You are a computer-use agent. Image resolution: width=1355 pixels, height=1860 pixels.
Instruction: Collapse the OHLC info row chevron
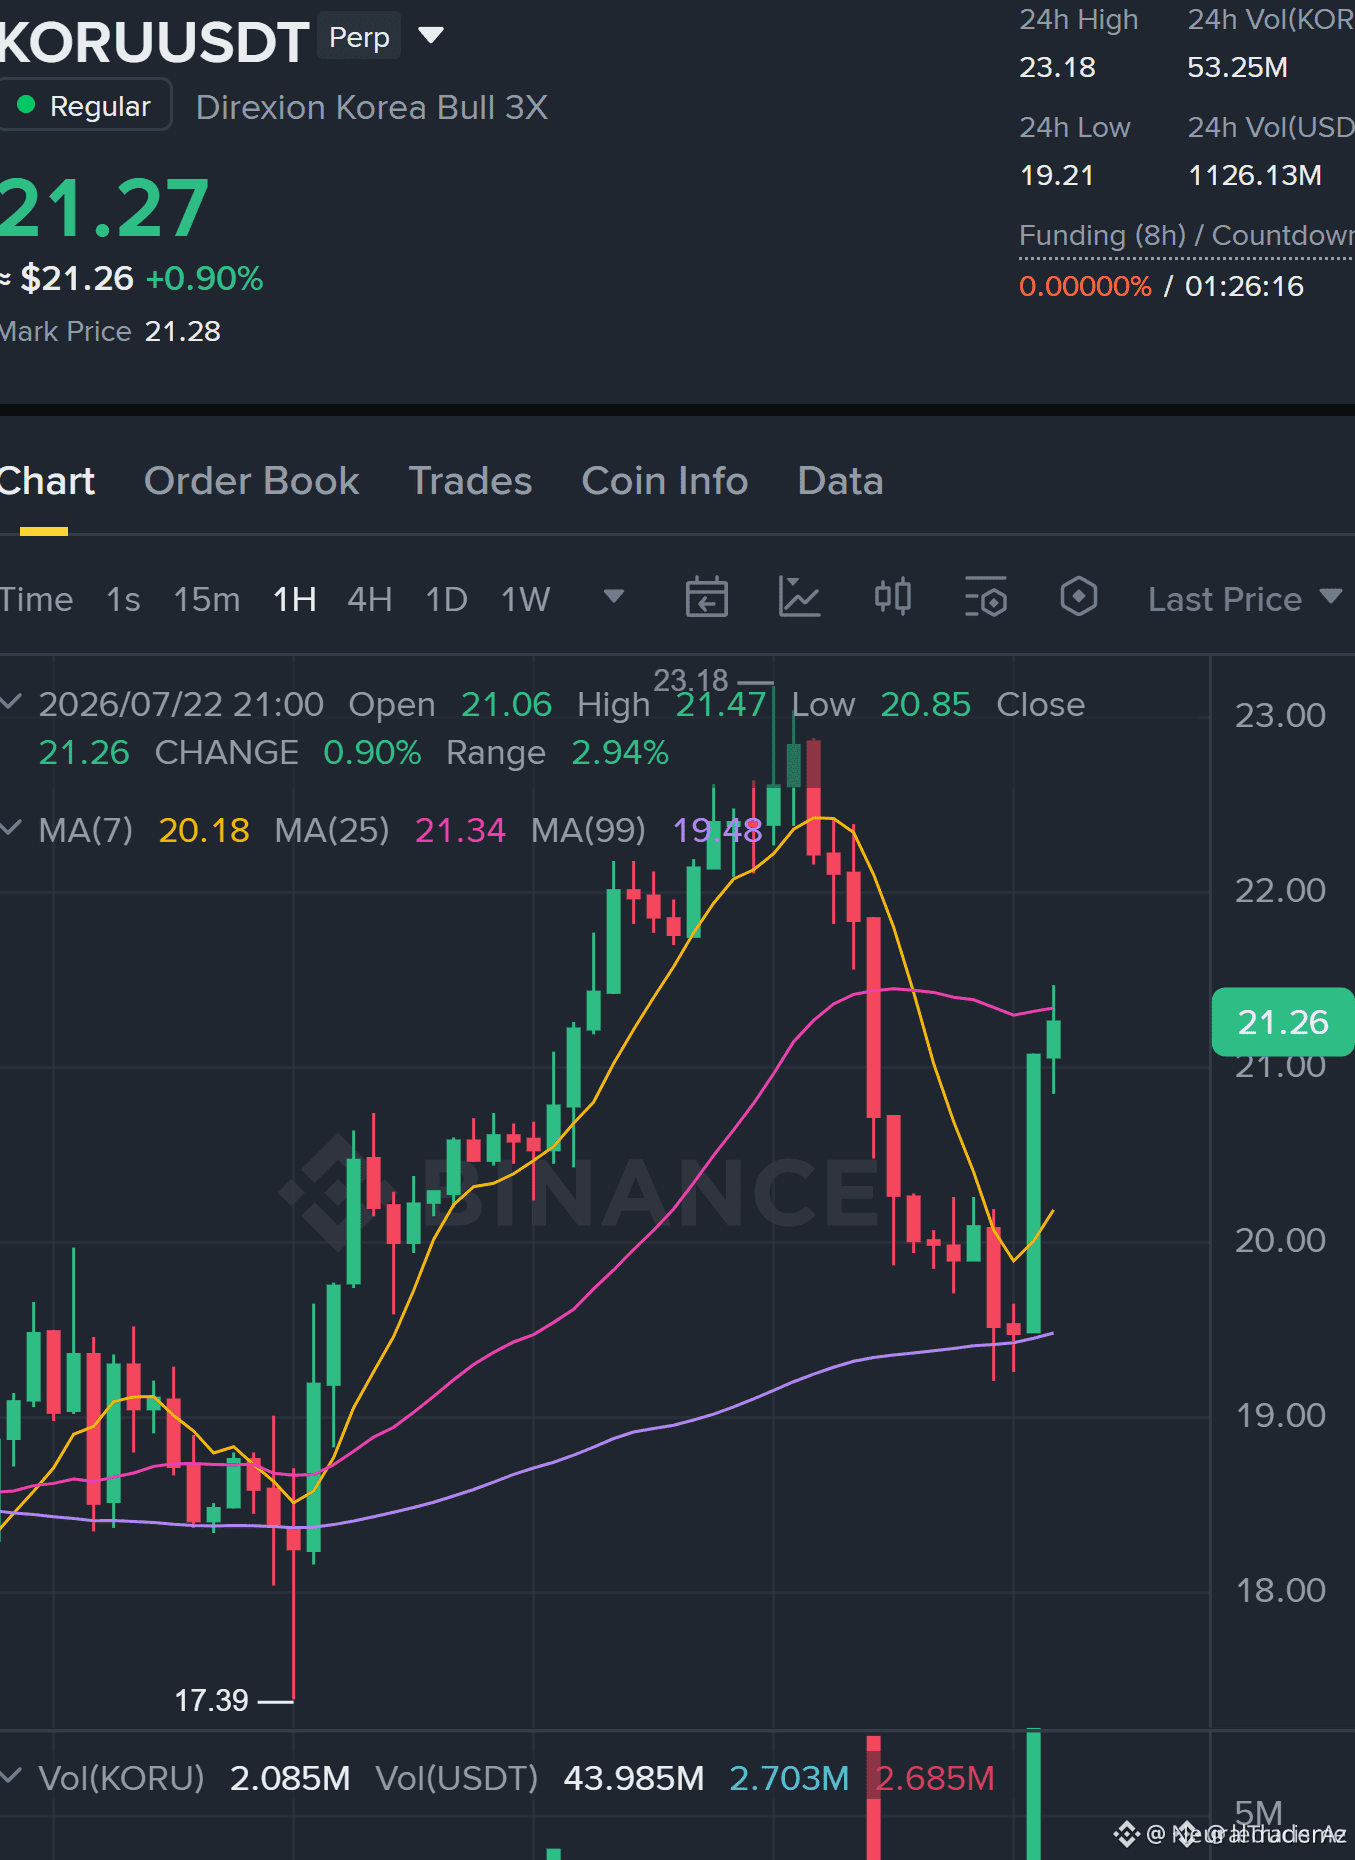[11, 702]
